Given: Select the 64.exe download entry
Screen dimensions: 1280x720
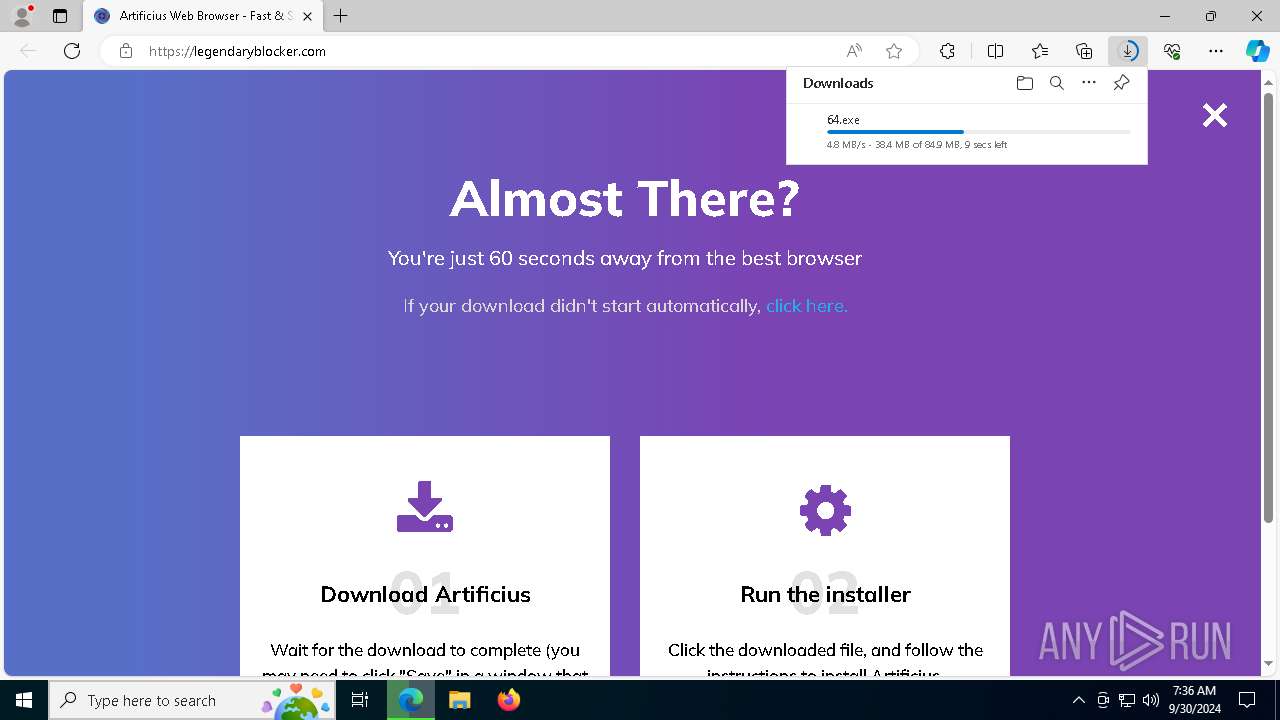Looking at the screenshot, I should click(967, 132).
